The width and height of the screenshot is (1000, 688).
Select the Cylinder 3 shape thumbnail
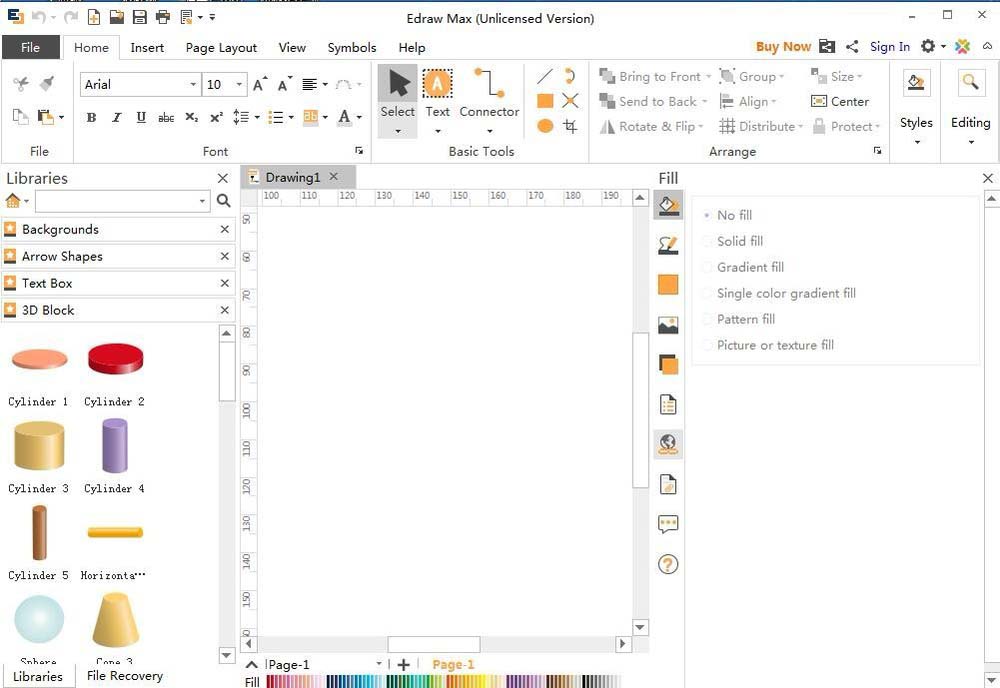coord(38,446)
